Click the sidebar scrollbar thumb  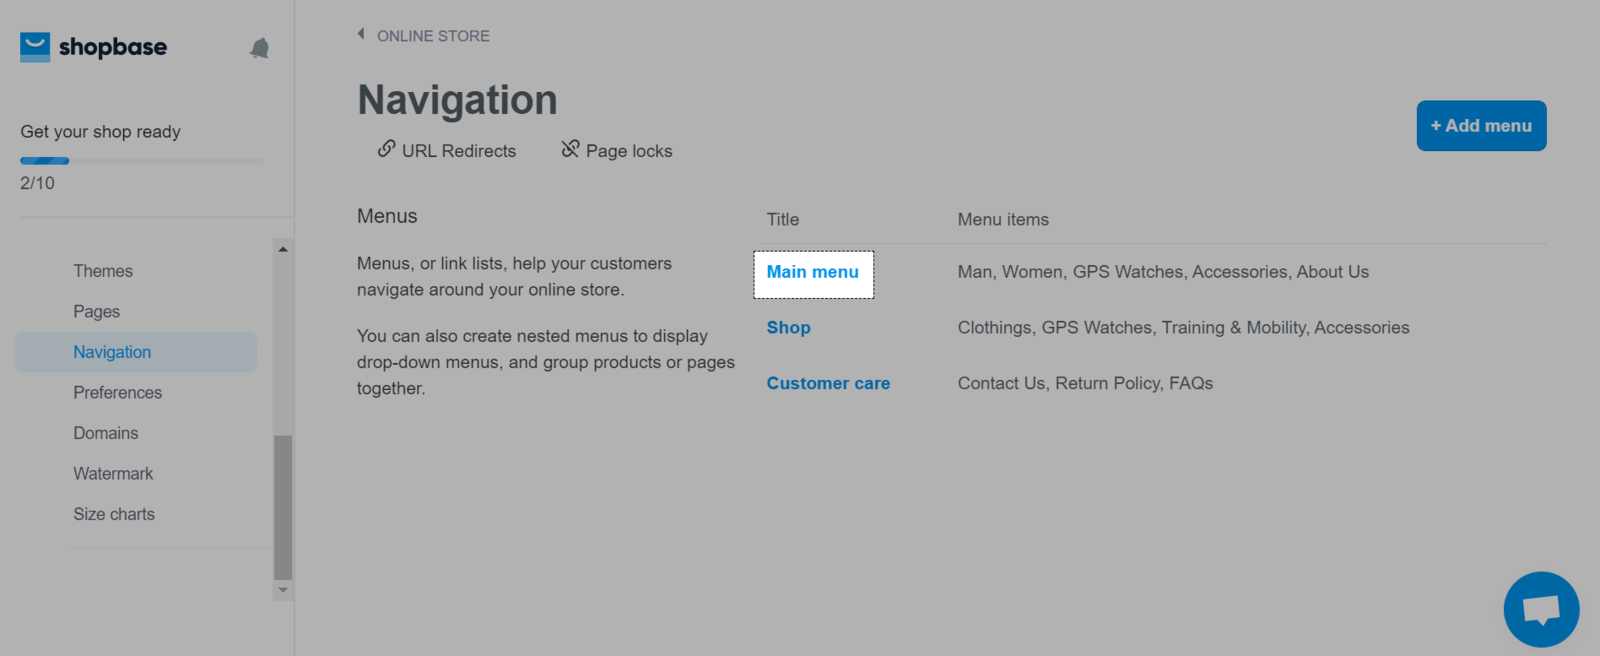coord(283,507)
